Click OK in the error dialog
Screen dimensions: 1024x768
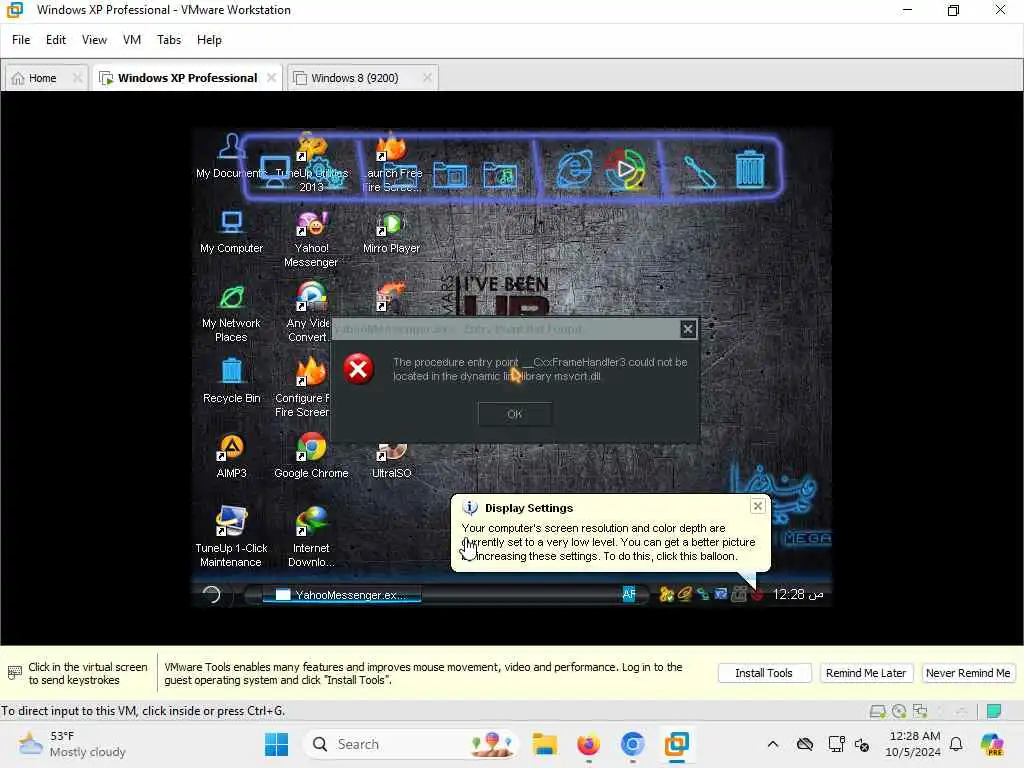[x=515, y=413]
